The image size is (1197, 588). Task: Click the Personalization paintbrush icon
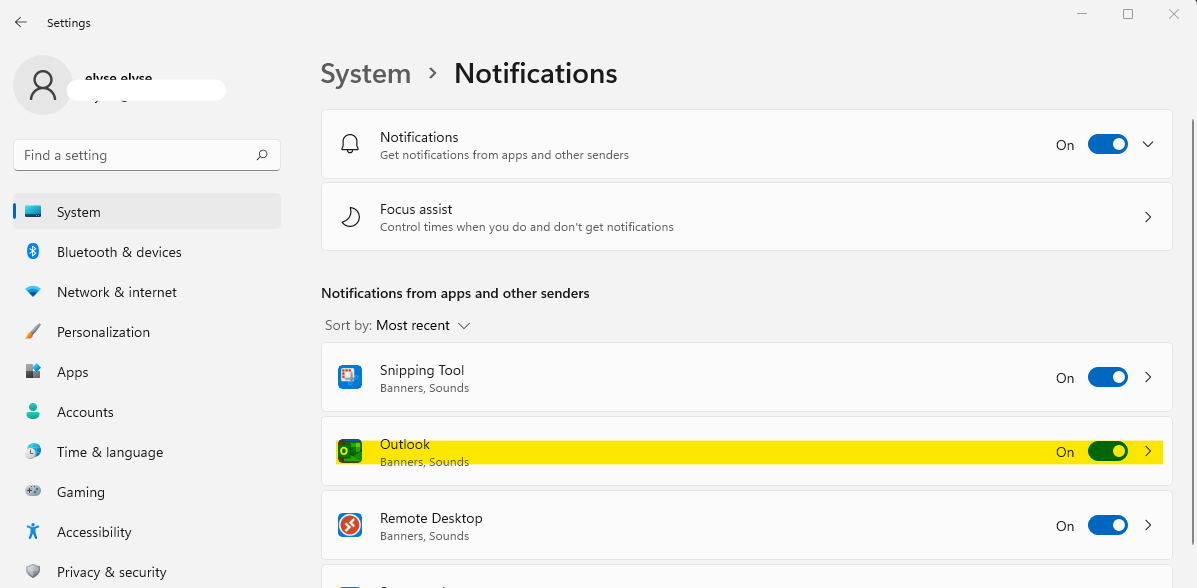click(x=33, y=331)
